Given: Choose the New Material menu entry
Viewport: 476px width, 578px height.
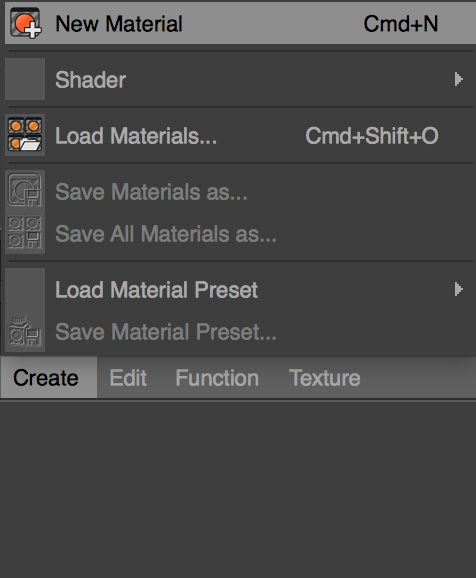Looking at the screenshot, I should (x=240, y=24).
